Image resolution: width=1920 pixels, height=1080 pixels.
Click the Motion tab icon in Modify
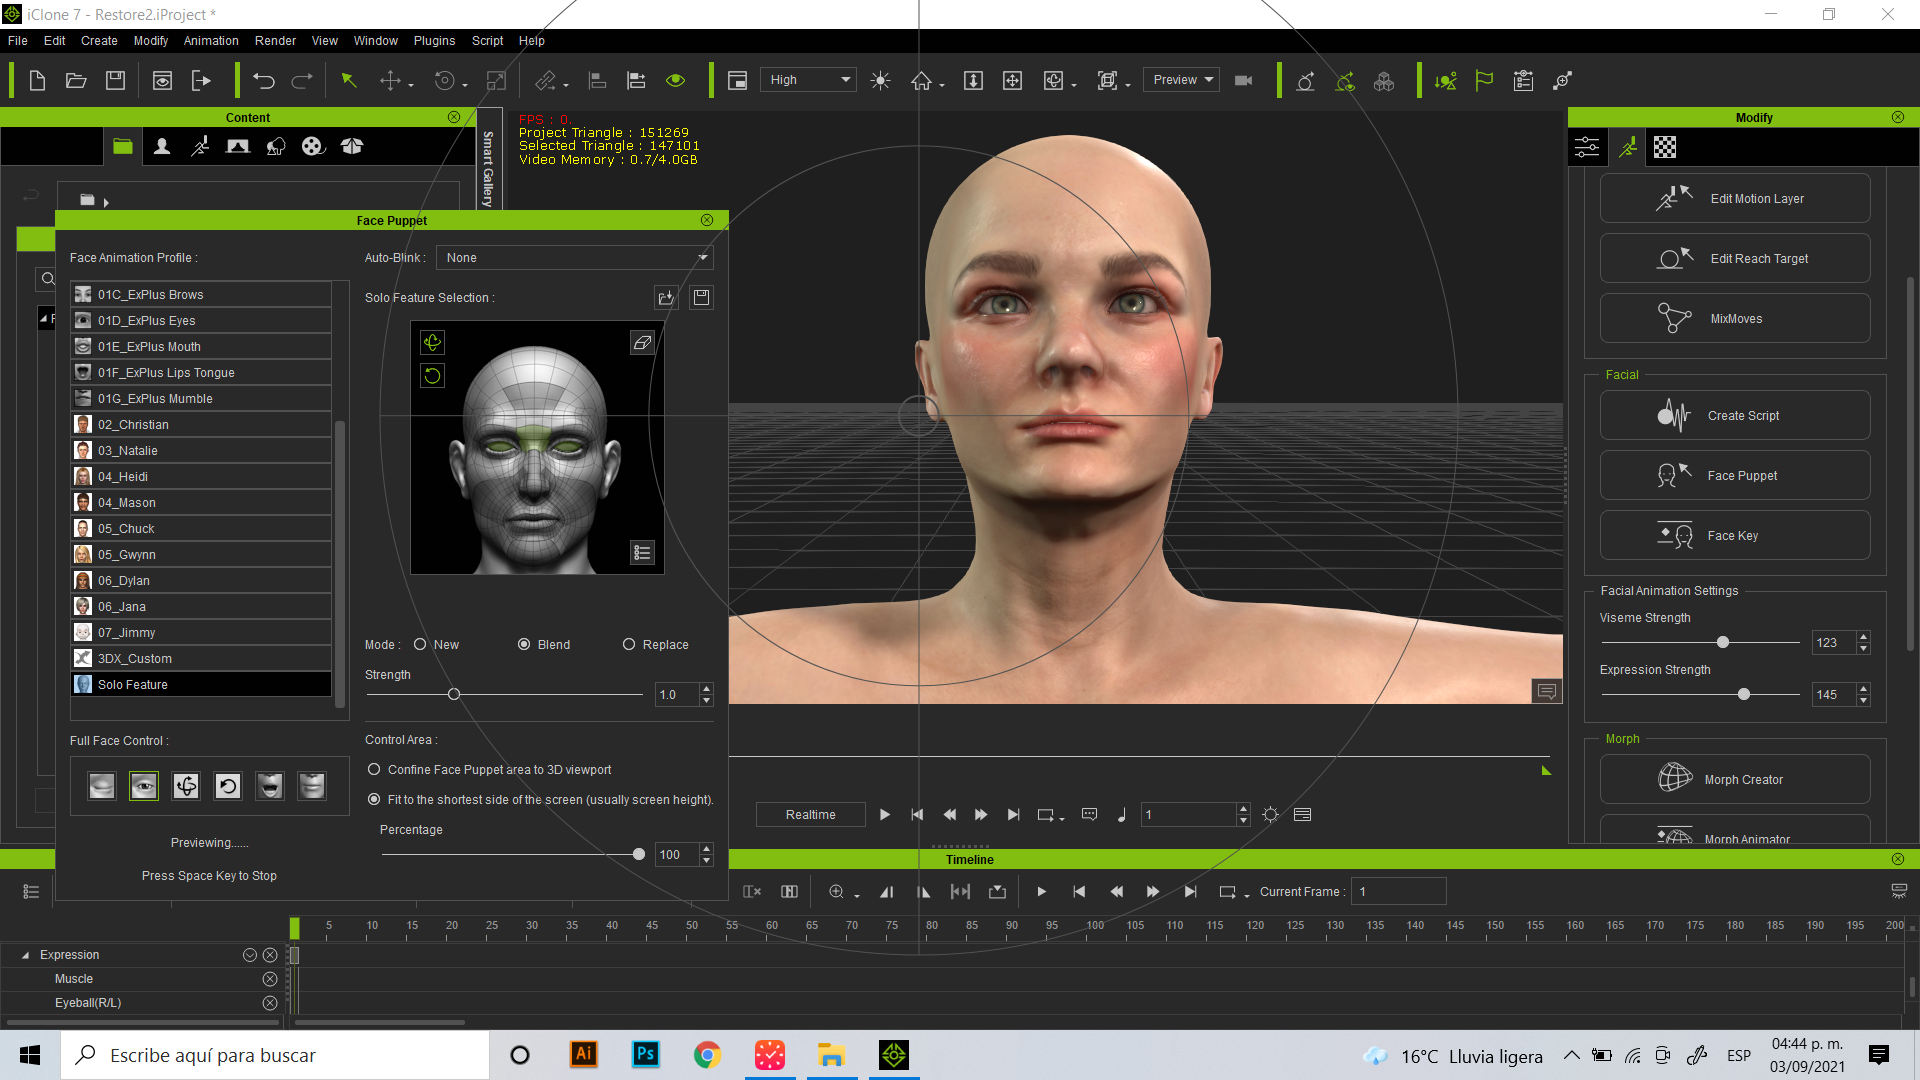(1628, 148)
